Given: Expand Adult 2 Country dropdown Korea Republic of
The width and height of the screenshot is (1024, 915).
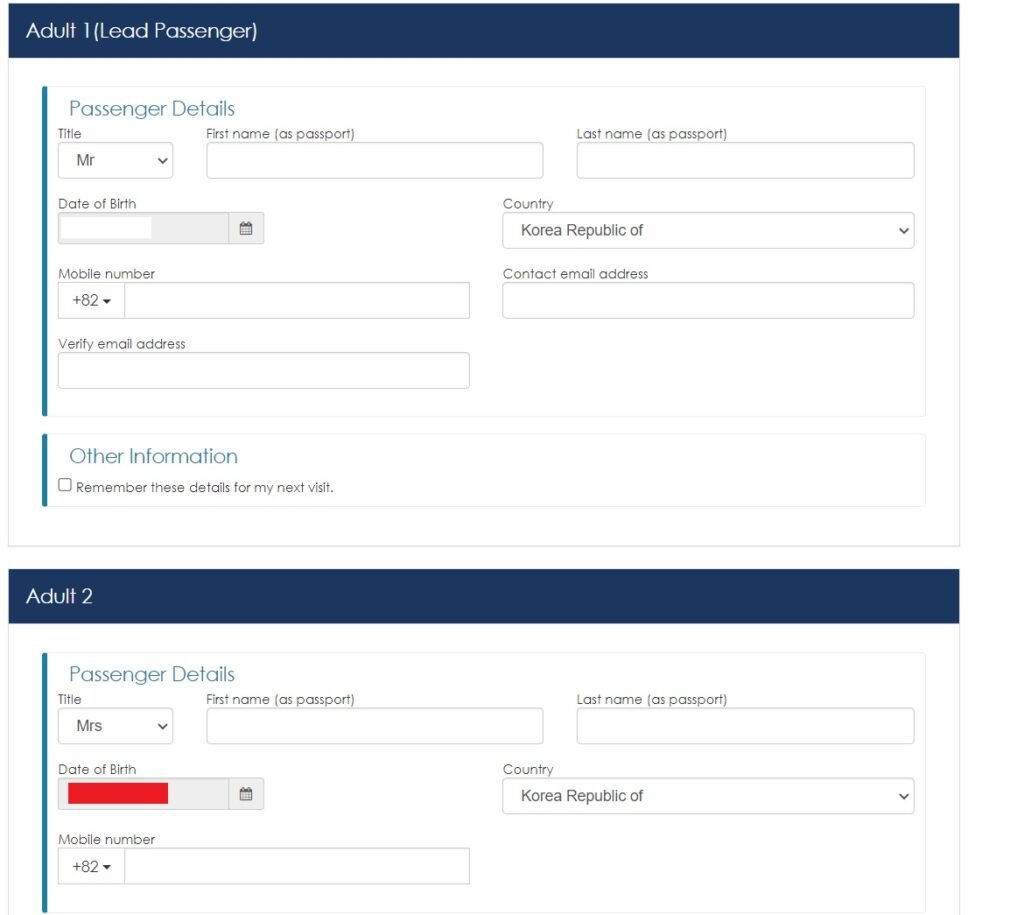Looking at the screenshot, I should pos(708,796).
